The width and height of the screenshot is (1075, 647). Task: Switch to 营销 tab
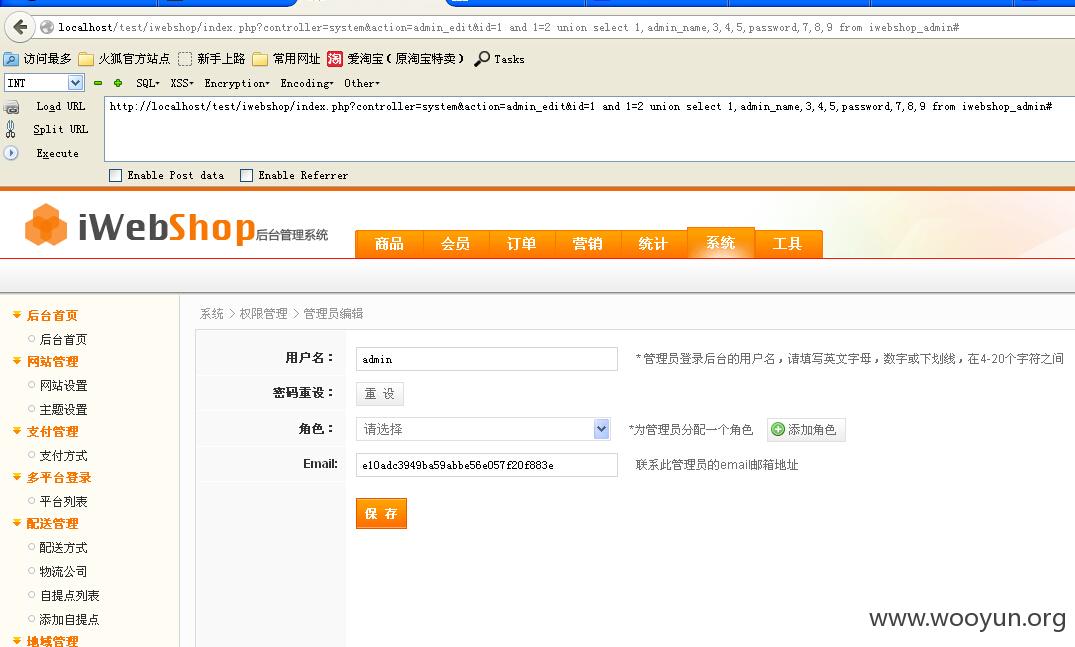[588, 244]
